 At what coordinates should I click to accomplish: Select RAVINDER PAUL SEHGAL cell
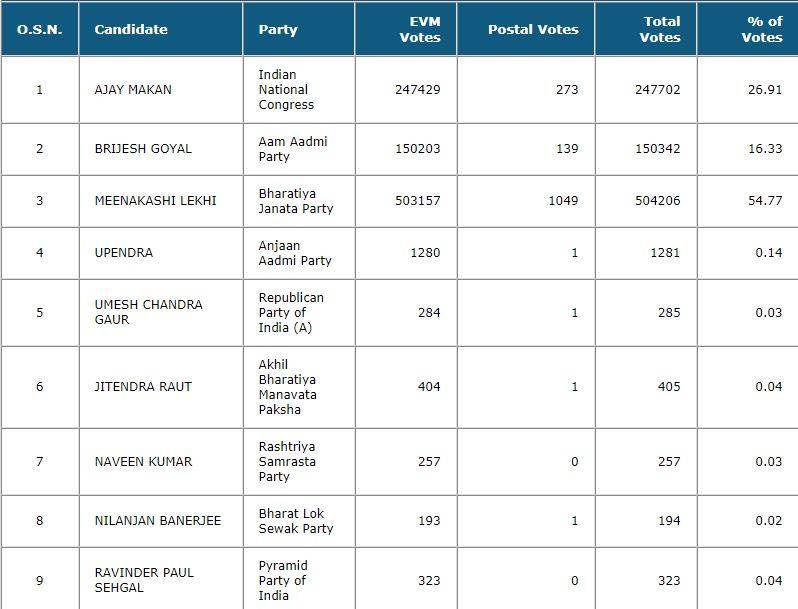[144, 580]
